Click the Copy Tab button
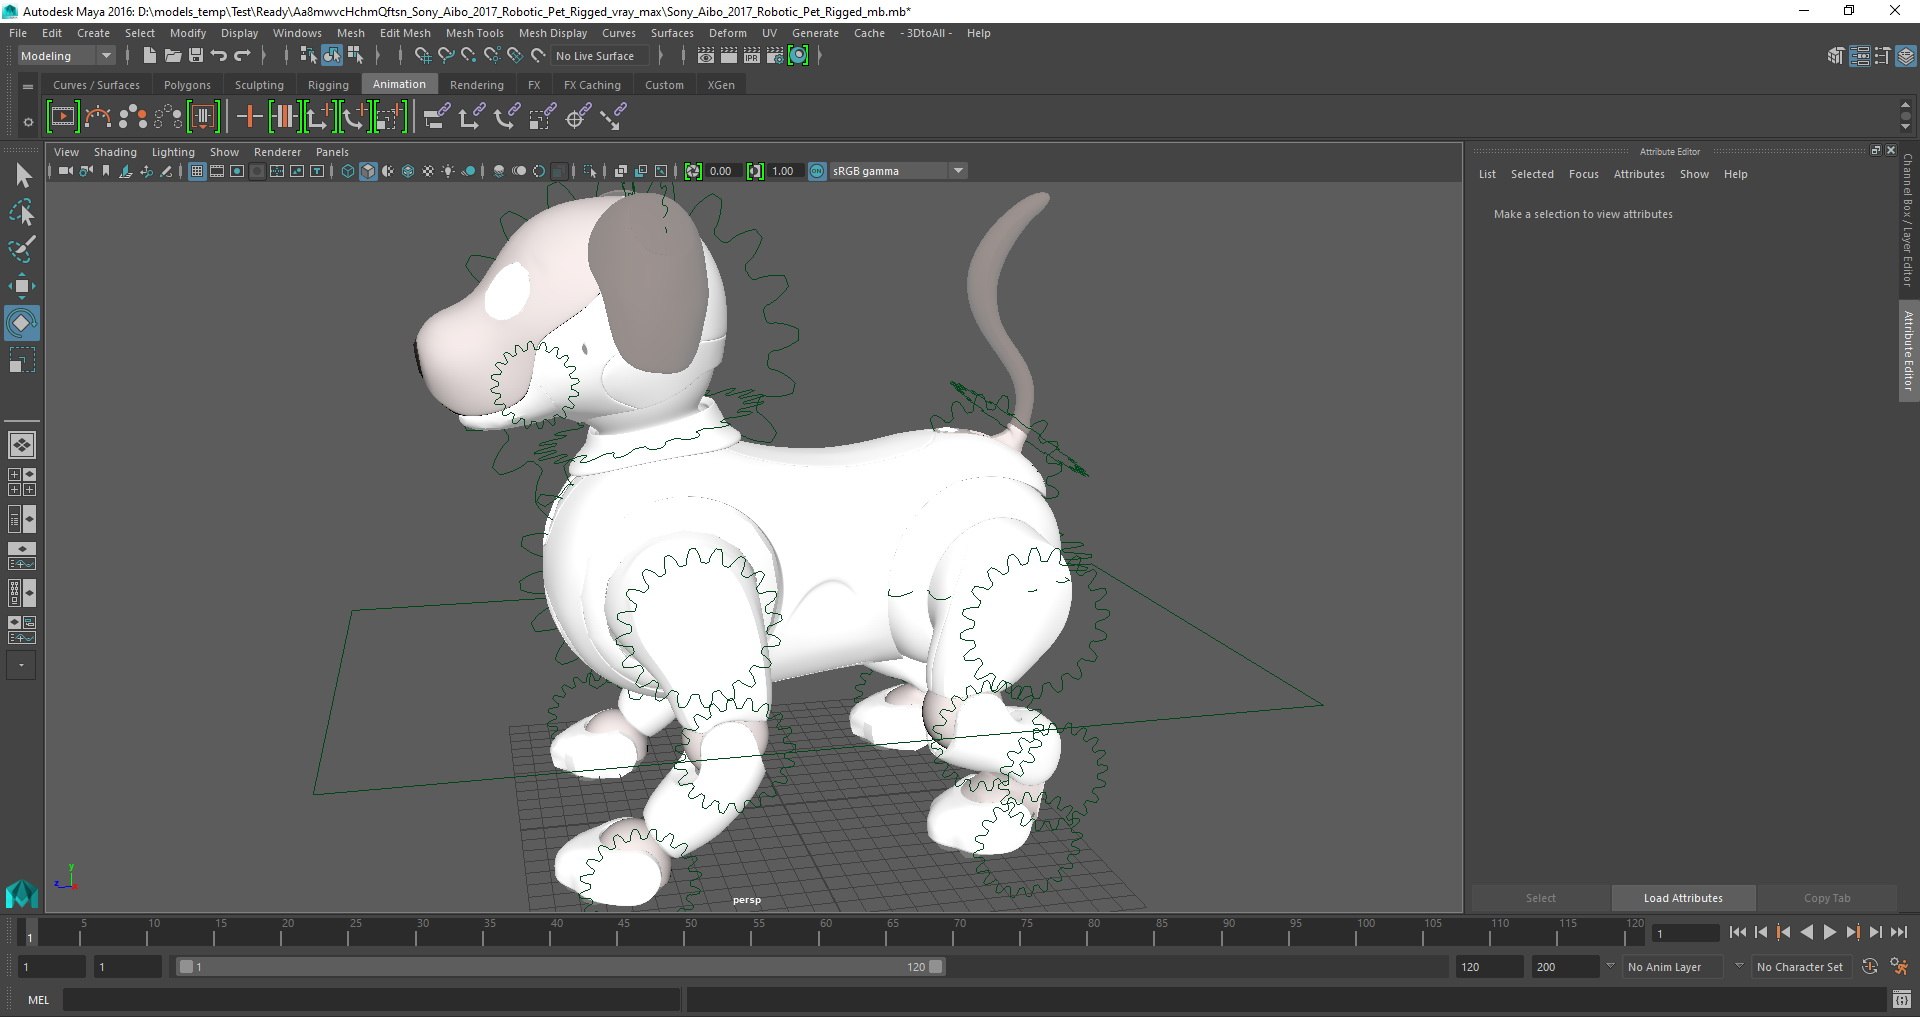The width and height of the screenshot is (1920, 1017). coord(1827,898)
